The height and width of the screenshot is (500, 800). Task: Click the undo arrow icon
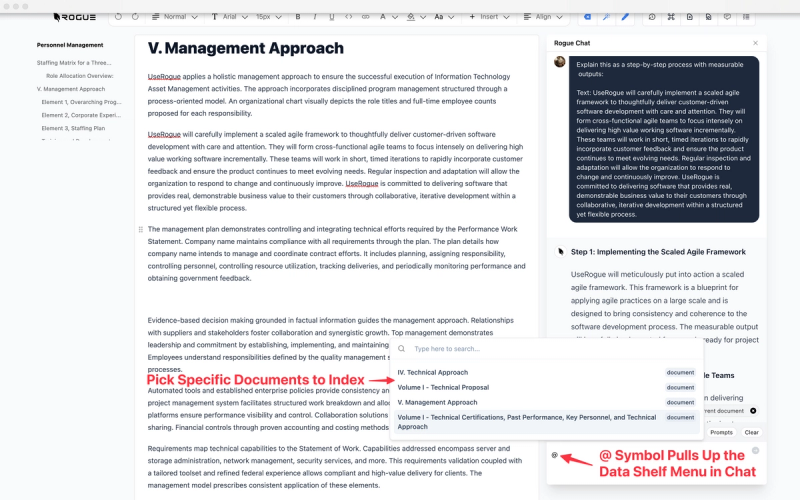pyautogui.click(x=118, y=17)
